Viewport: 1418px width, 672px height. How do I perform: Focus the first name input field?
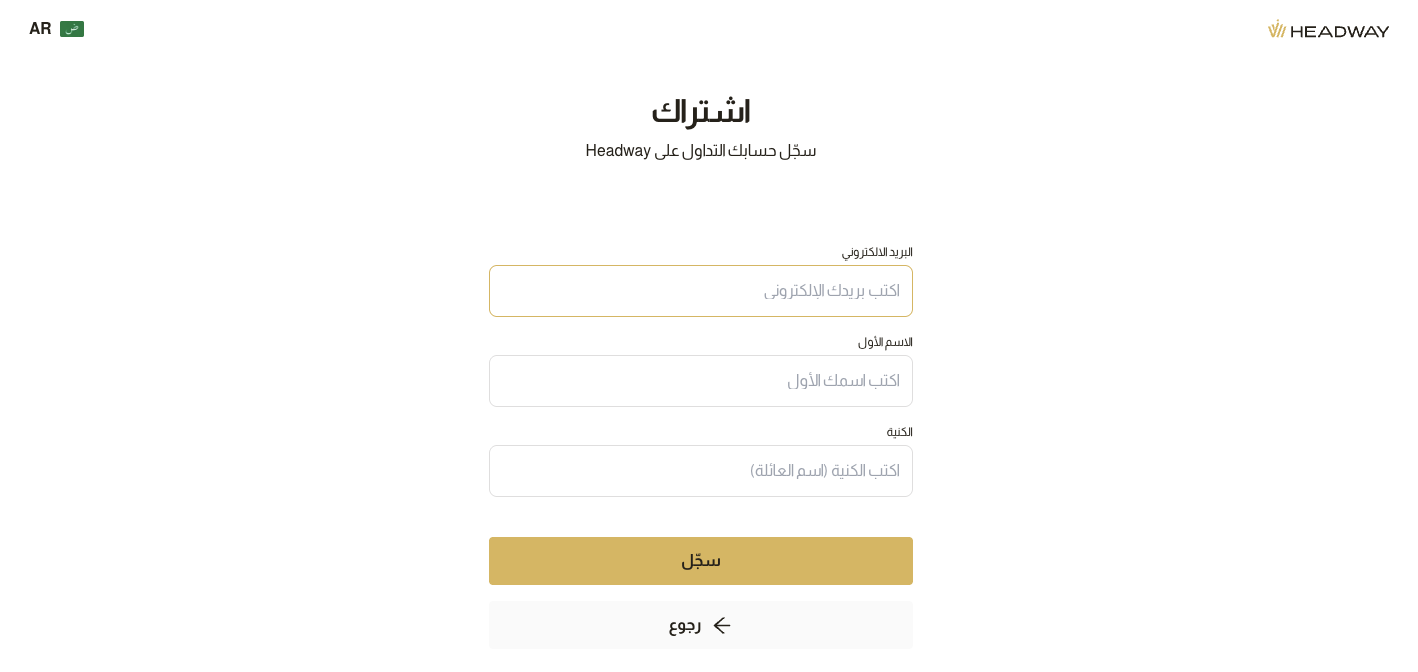[700, 381]
